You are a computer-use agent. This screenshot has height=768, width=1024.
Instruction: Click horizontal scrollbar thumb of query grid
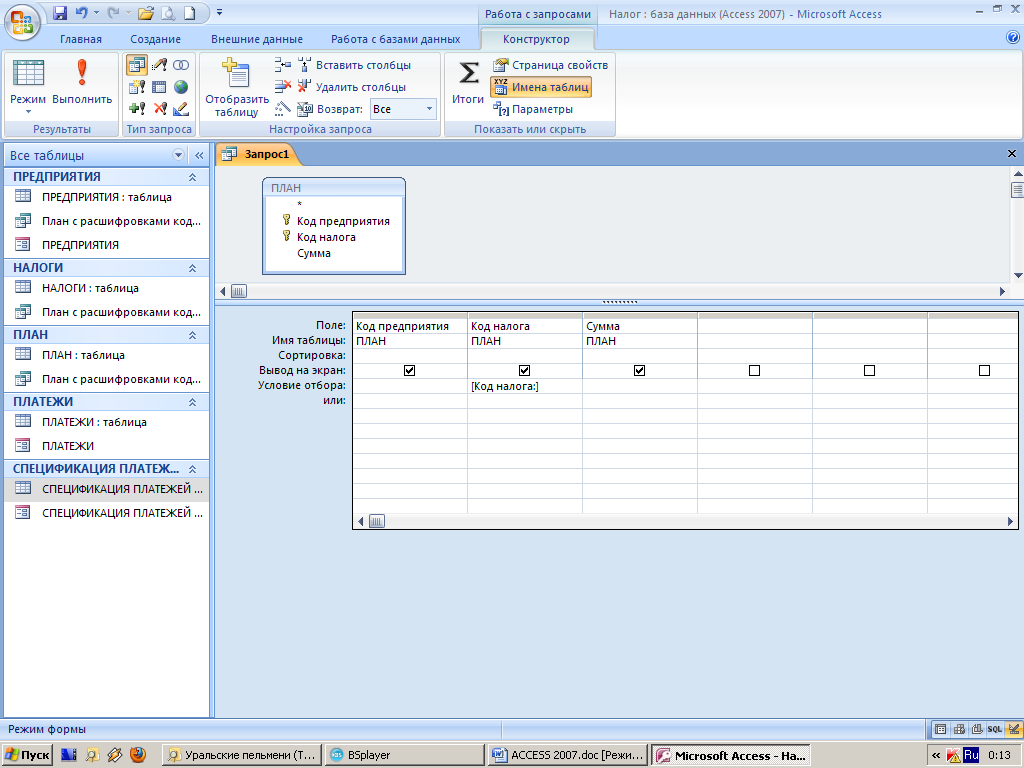click(x=377, y=521)
